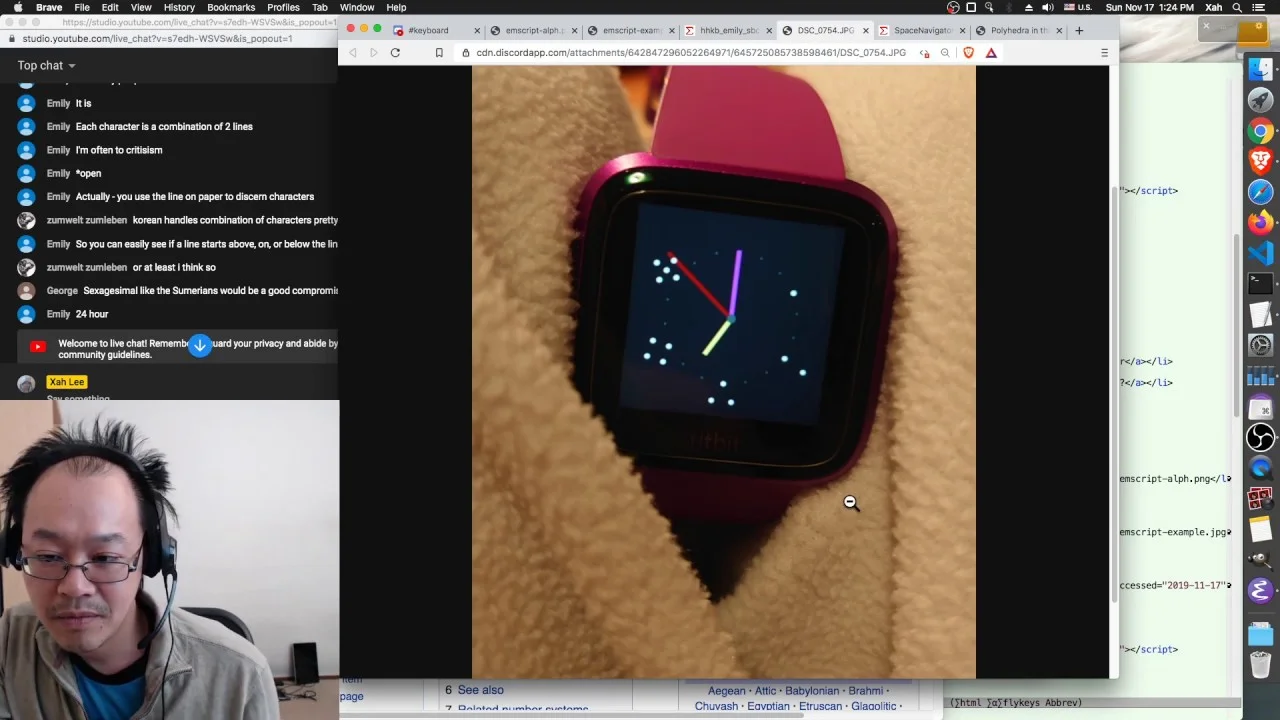Viewport: 1280px width, 720px height.
Task: Open Spotlight search in the menu bar
Action: click(x=1238, y=7)
